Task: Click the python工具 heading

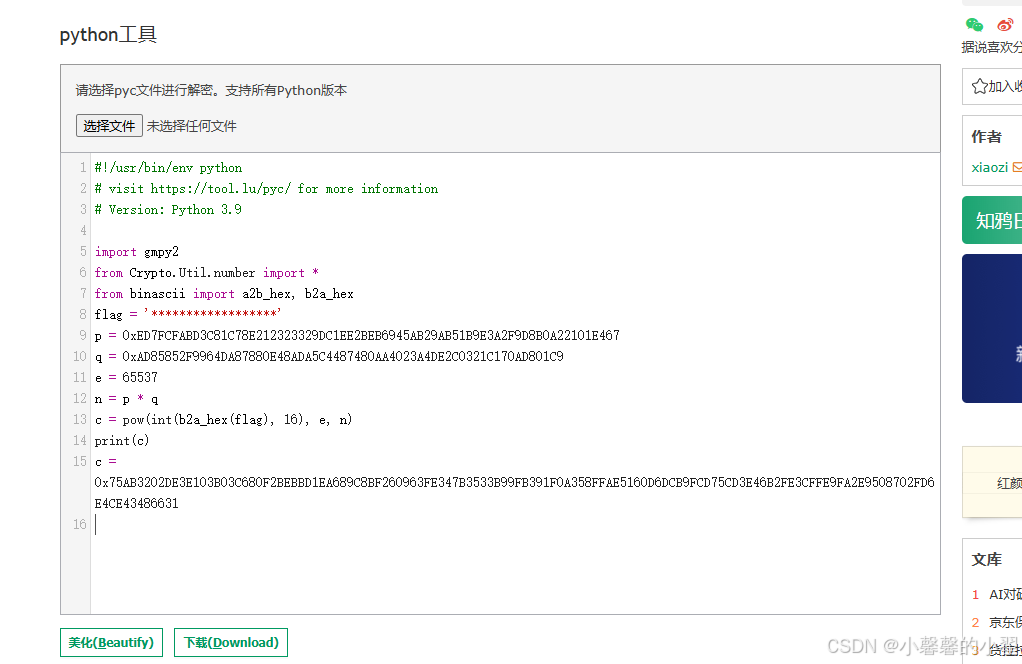Action: pyautogui.click(x=108, y=34)
